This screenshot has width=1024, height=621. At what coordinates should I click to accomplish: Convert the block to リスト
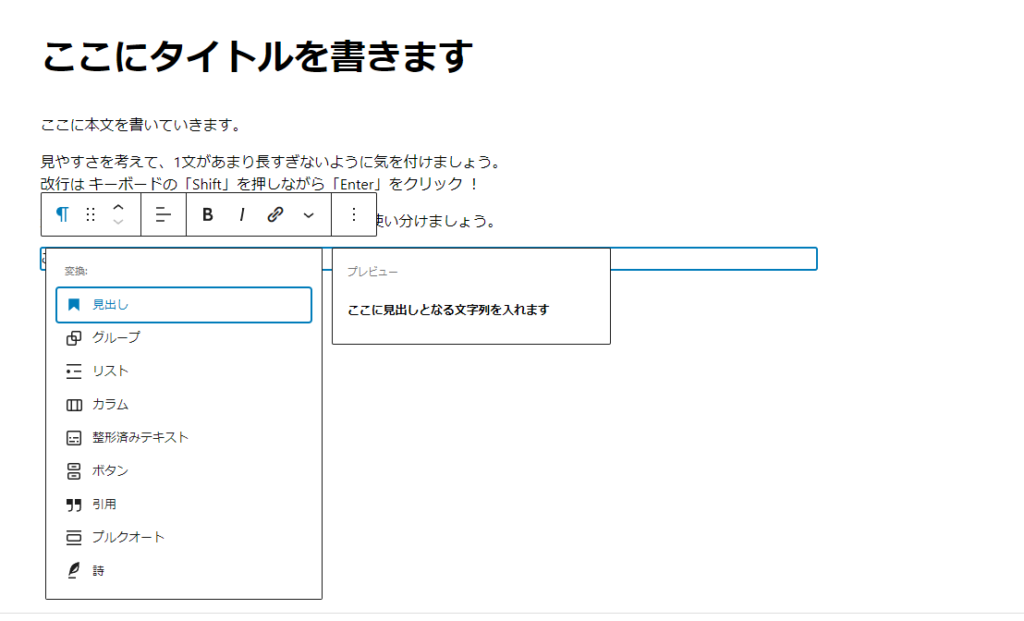[x=110, y=371]
